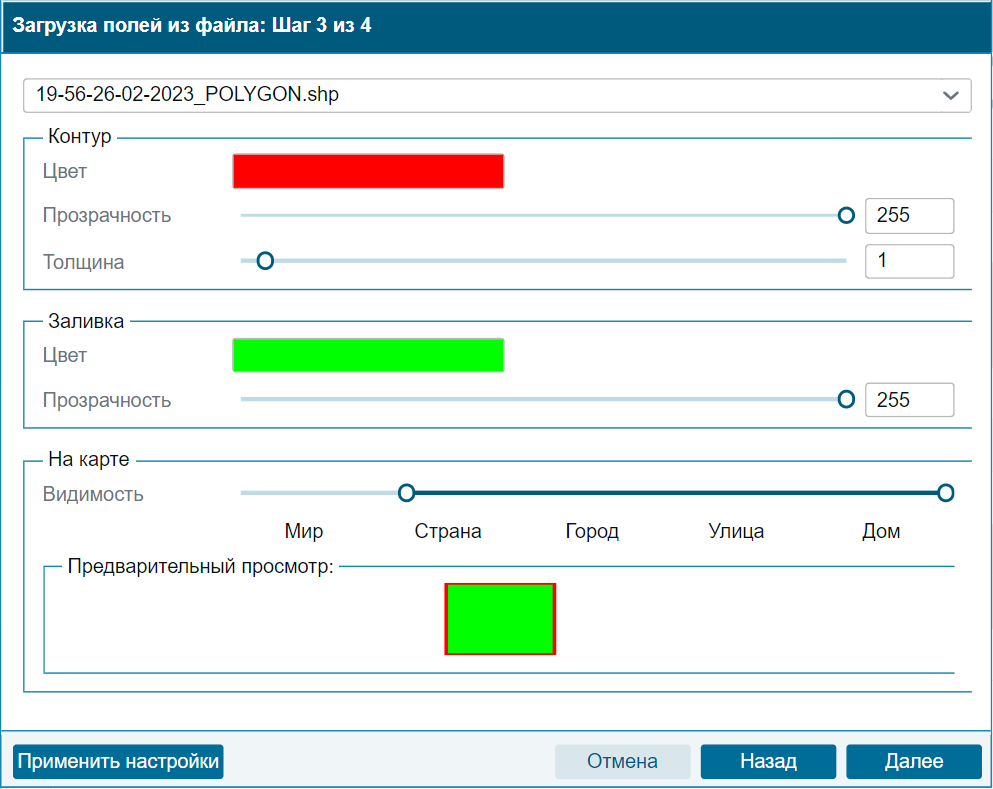This screenshot has height=789, width=993.
Task: Pick the red contour color swatch
Action: click(368, 171)
